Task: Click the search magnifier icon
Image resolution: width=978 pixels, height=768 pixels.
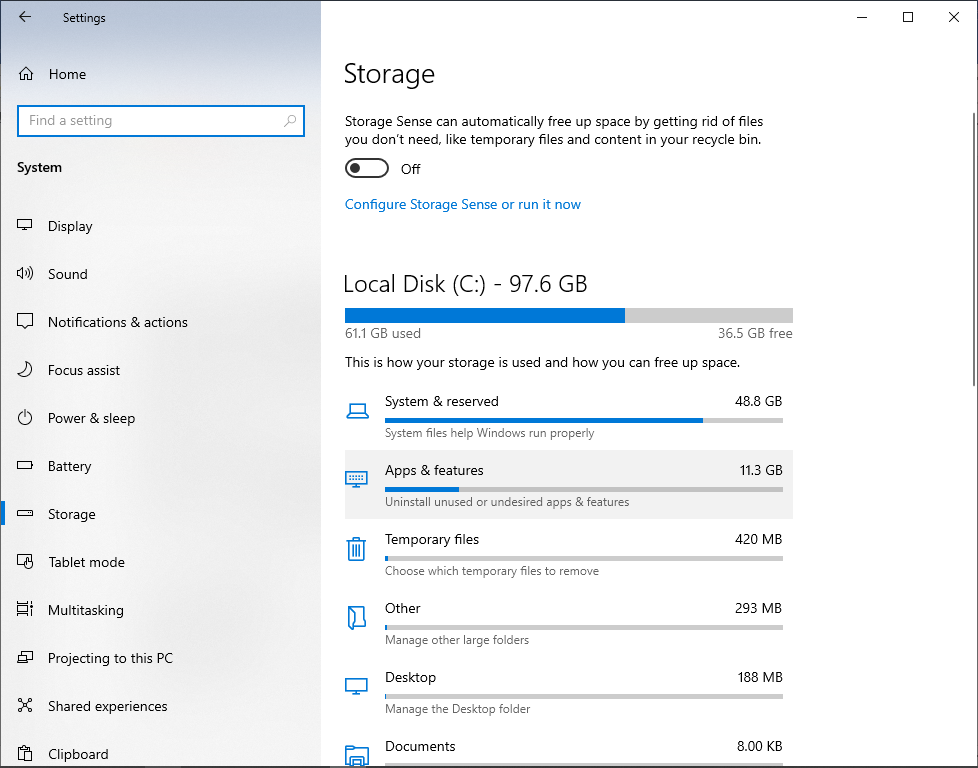Action: point(290,121)
